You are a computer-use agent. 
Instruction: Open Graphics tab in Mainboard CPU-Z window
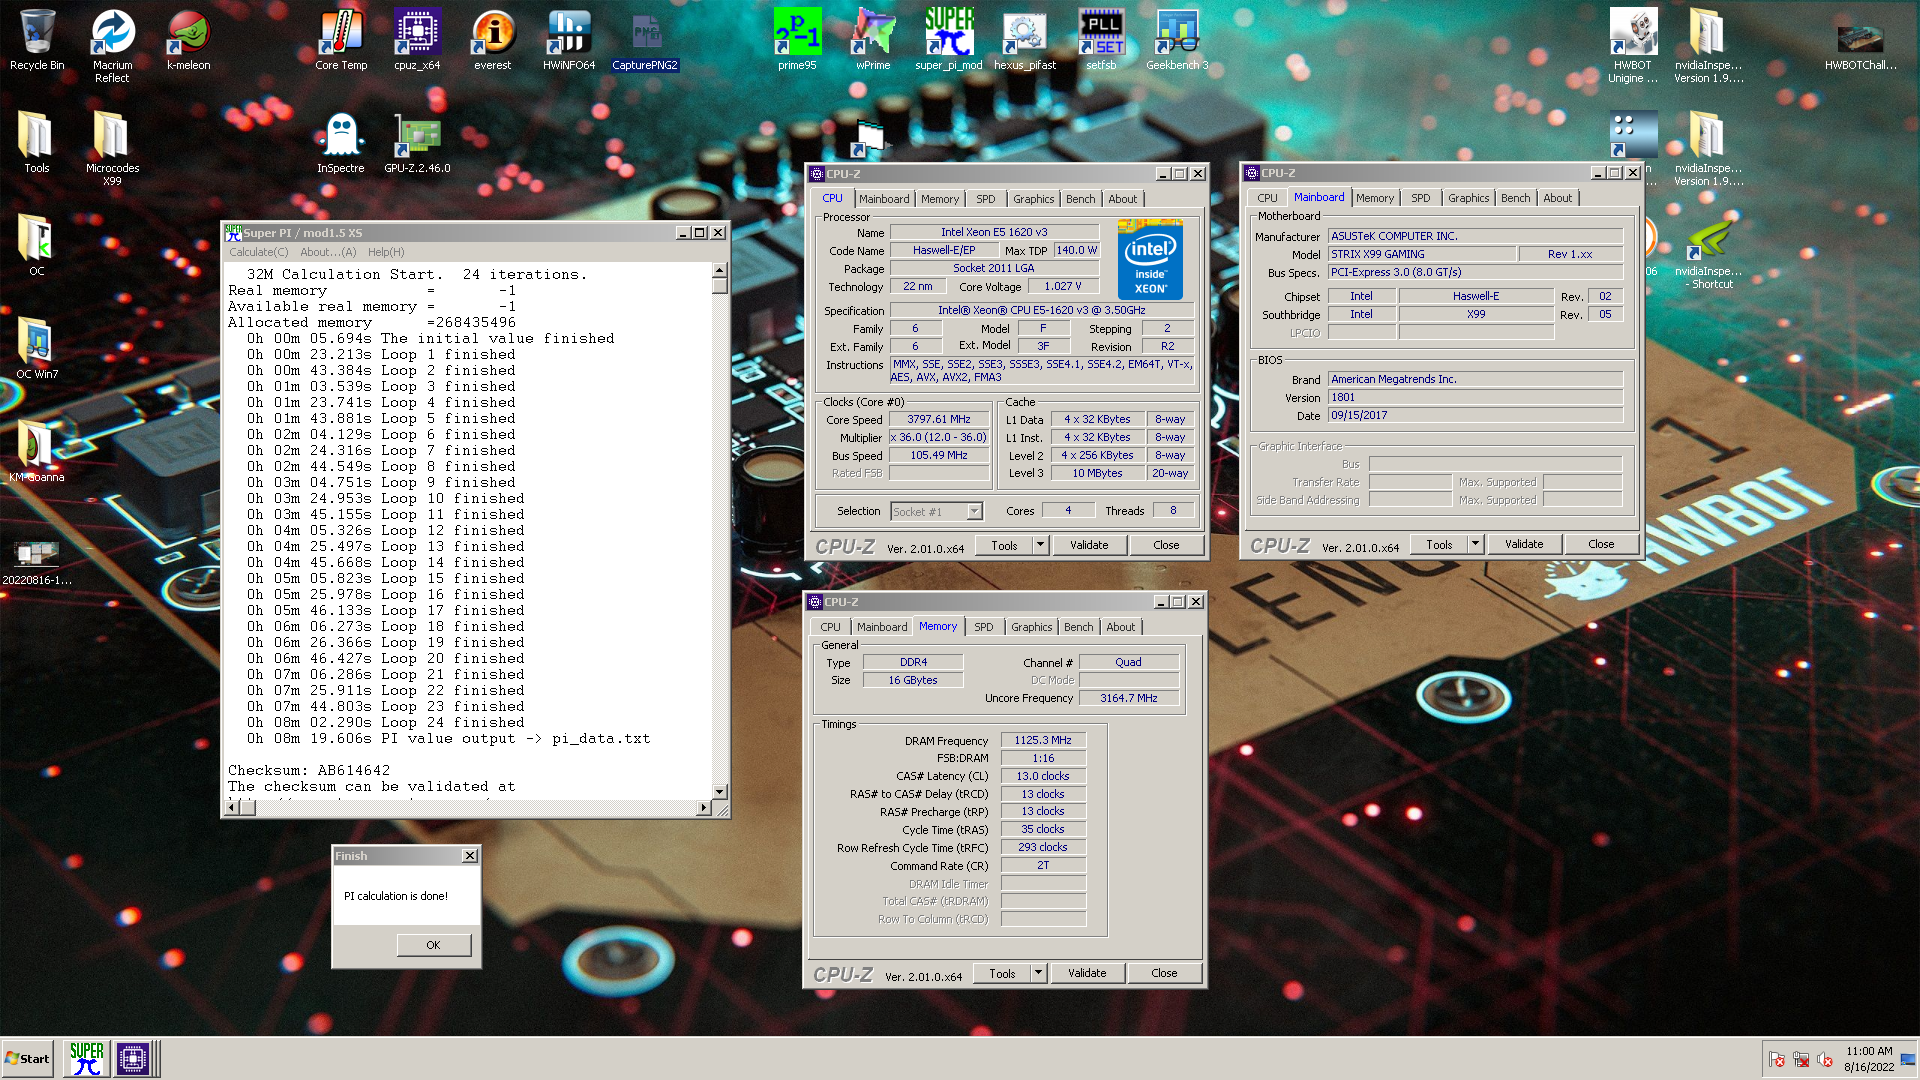point(1468,198)
